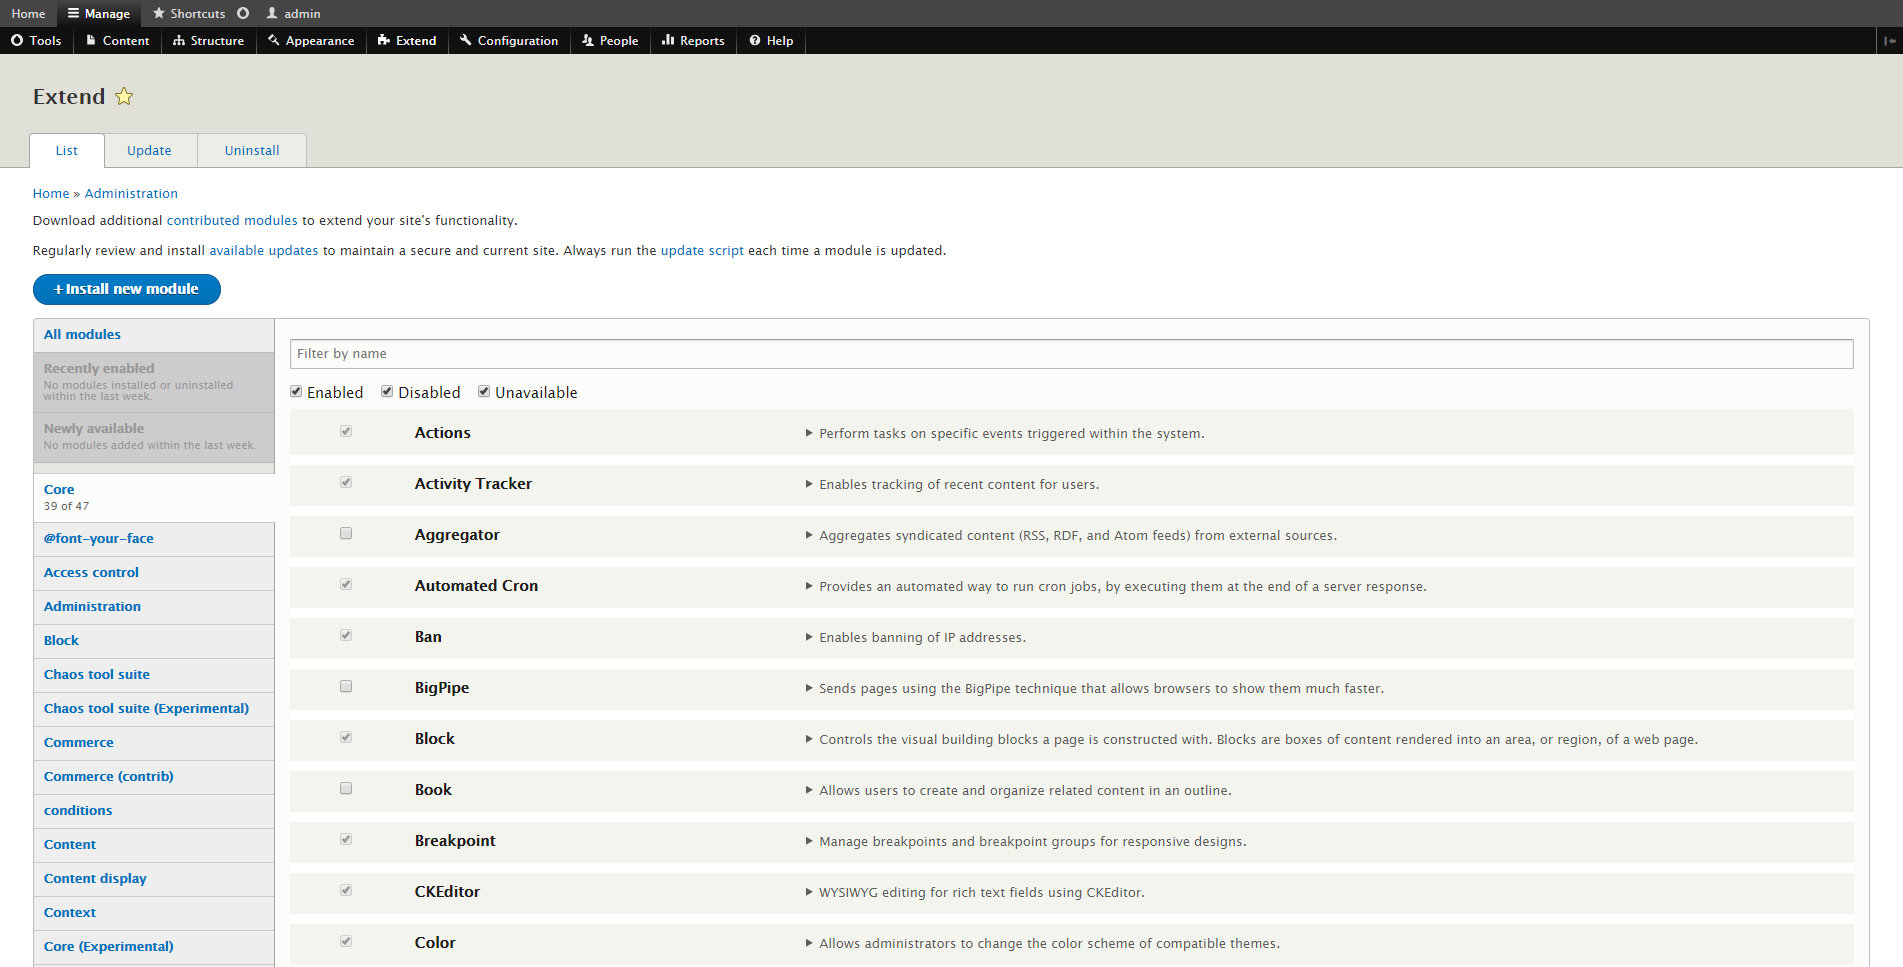Switch to the Uninstall tab
The width and height of the screenshot is (1903, 967).
coord(252,151)
